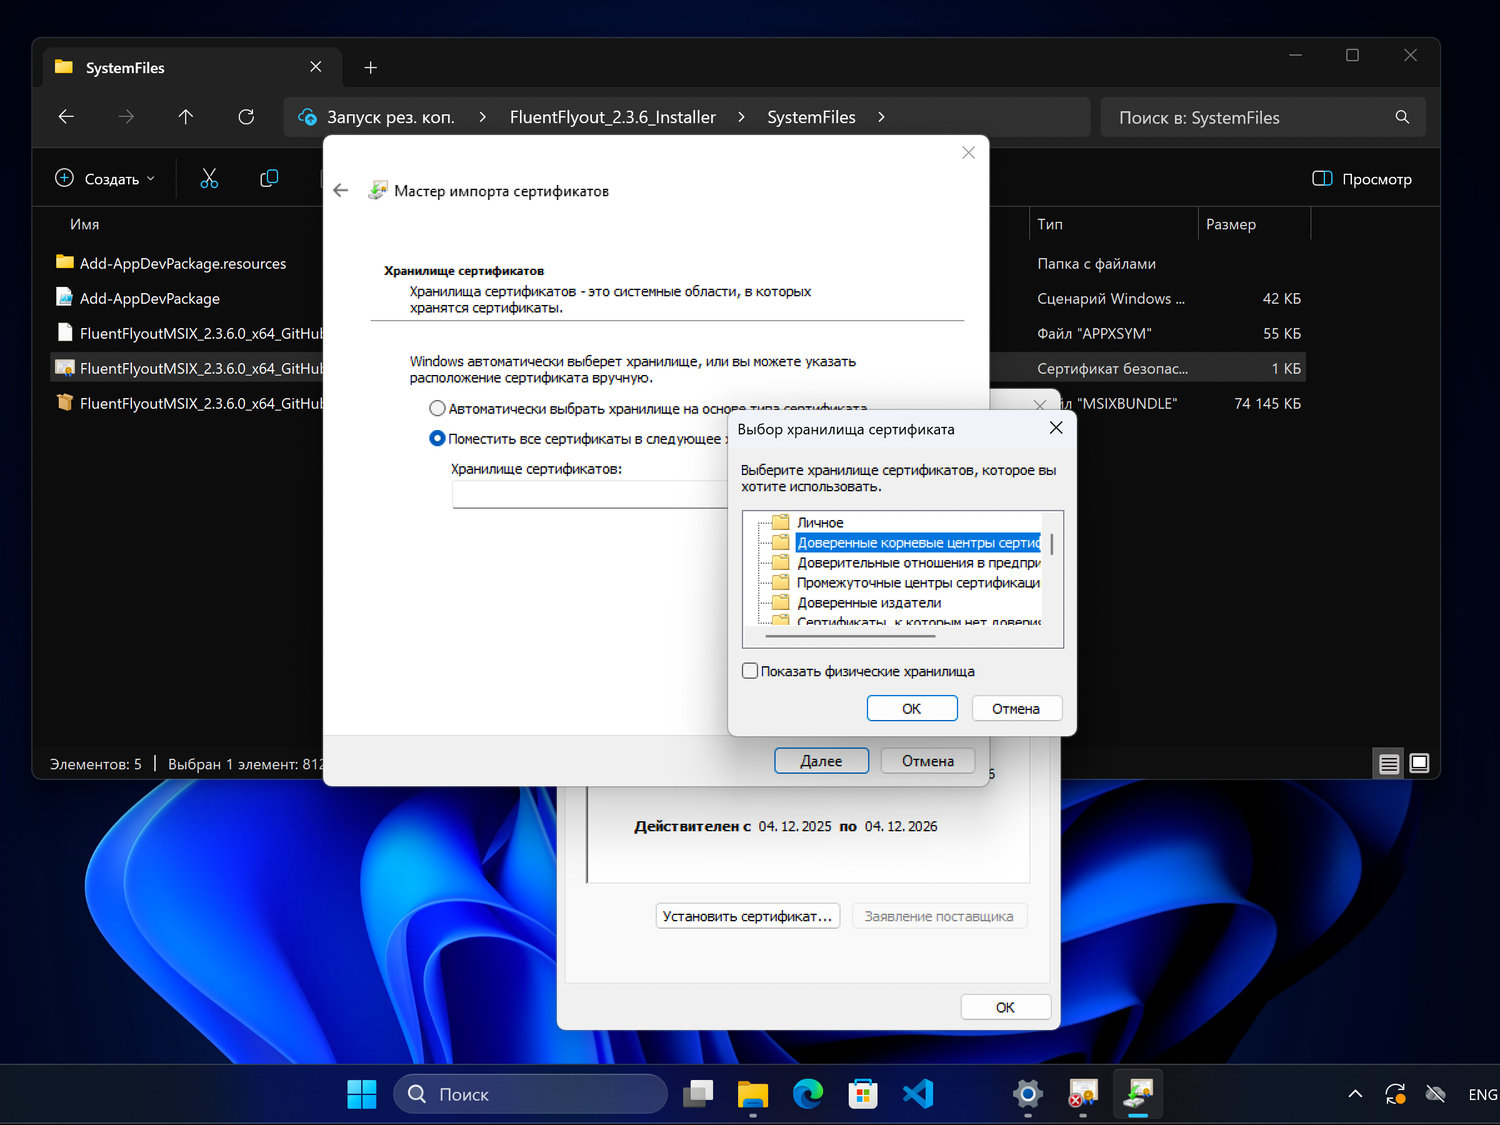Select the SystemFiles tab in Explorer
This screenshot has width=1500, height=1125.
click(190, 67)
